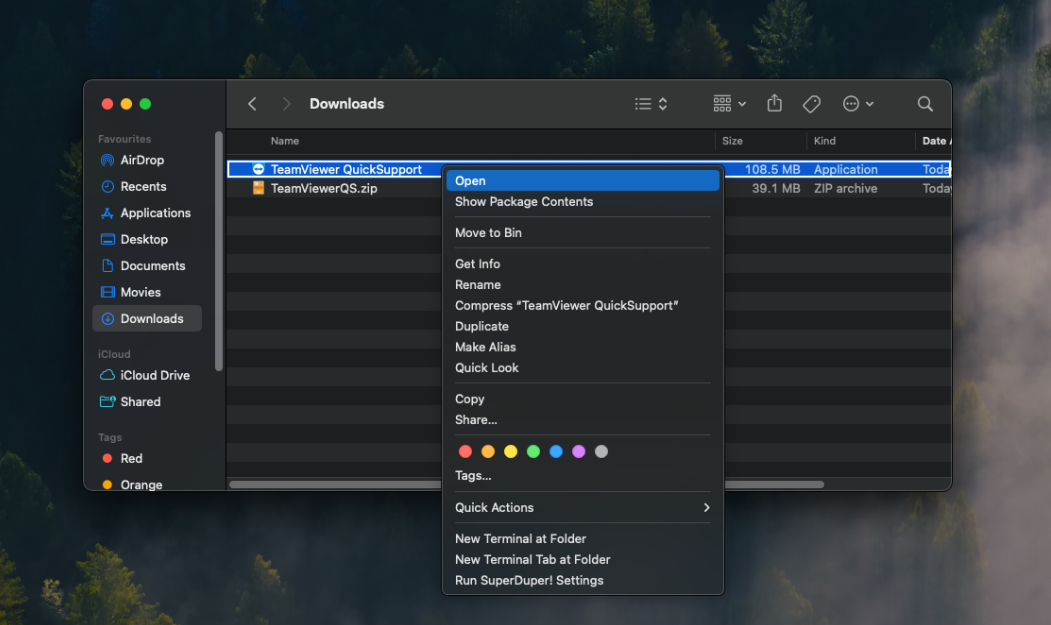This screenshot has height=625, width=1051.
Task: Click the AirDrop sidebar icon
Action: tap(107, 160)
